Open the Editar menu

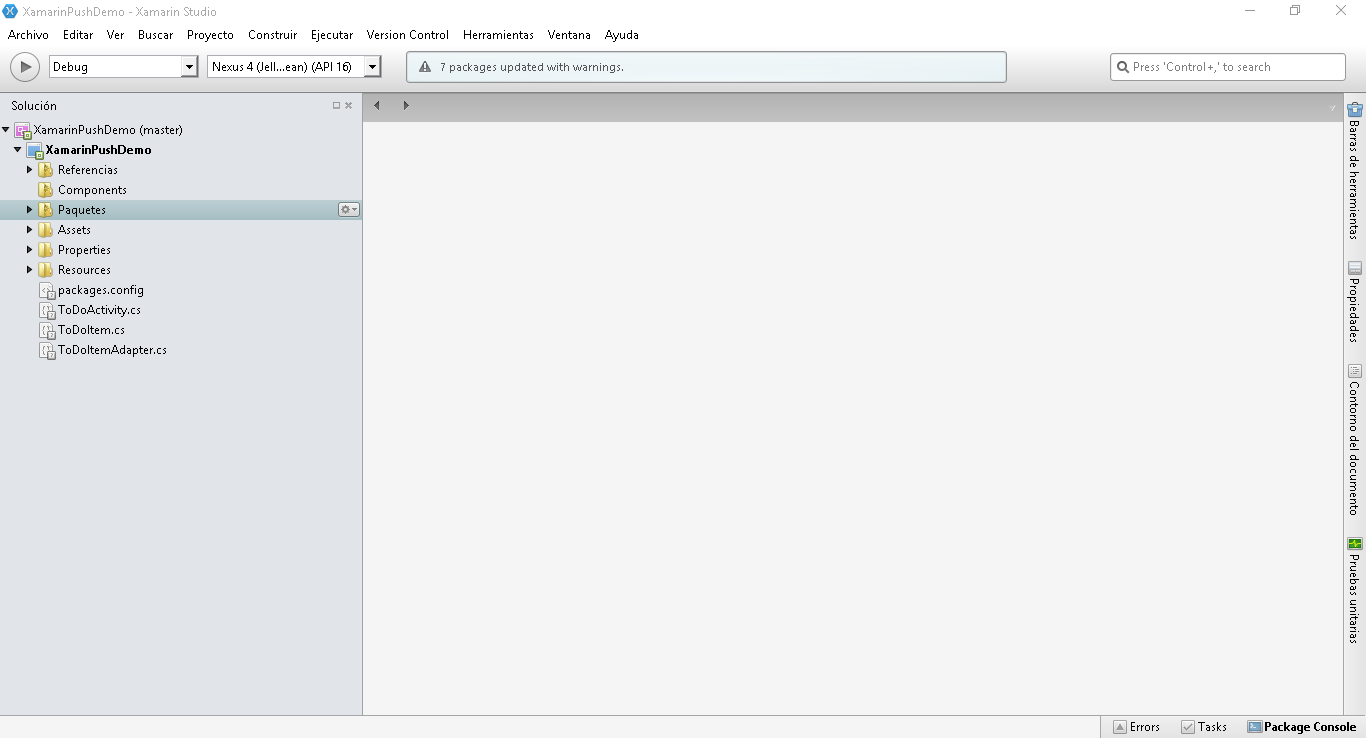(x=78, y=34)
